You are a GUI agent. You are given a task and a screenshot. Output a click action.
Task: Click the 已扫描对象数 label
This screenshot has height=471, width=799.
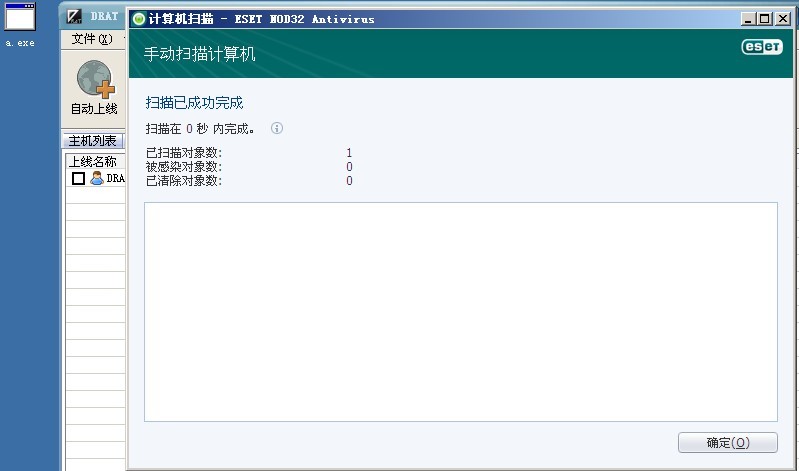[184, 152]
